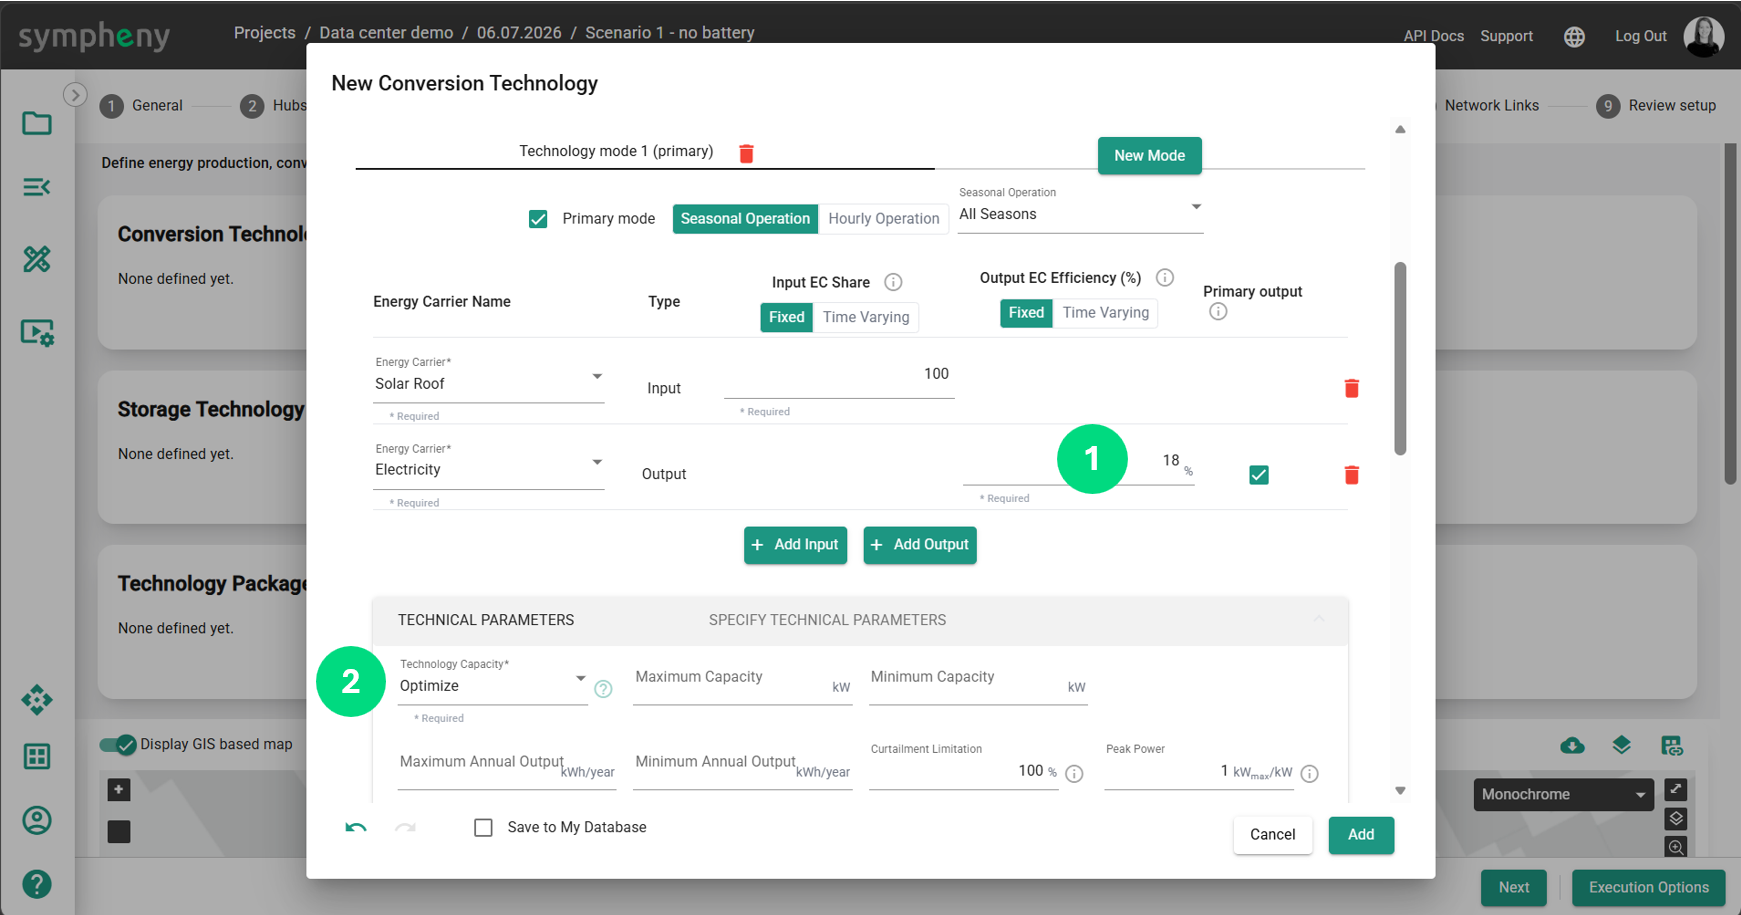Click the Add Output button
The height and width of the screenshot is (915, 1741).
tap(920, 545)
